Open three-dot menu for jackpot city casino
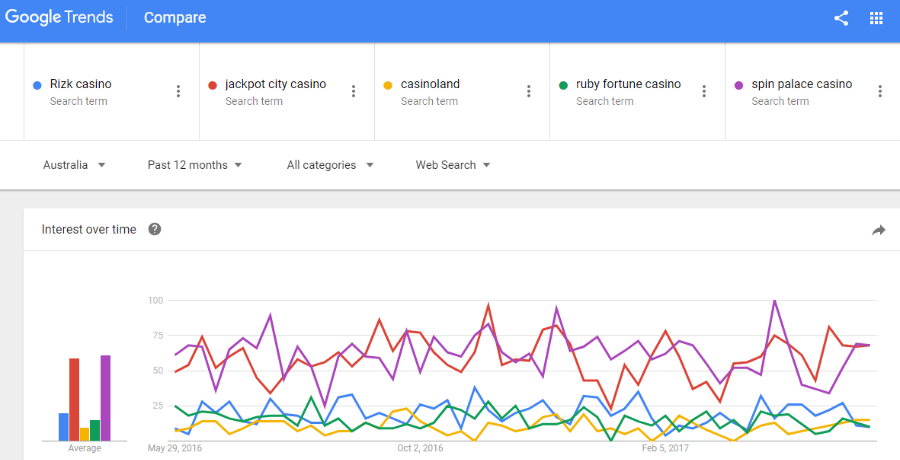The image size is (900, 460). 354,91
